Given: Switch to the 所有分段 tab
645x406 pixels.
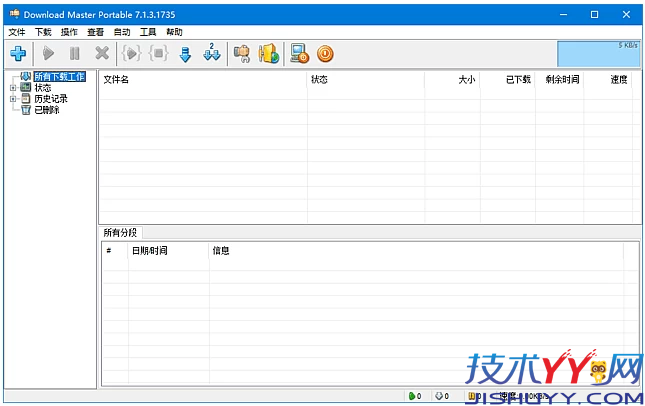Looking at the screenshot, I should click(120, 233).
